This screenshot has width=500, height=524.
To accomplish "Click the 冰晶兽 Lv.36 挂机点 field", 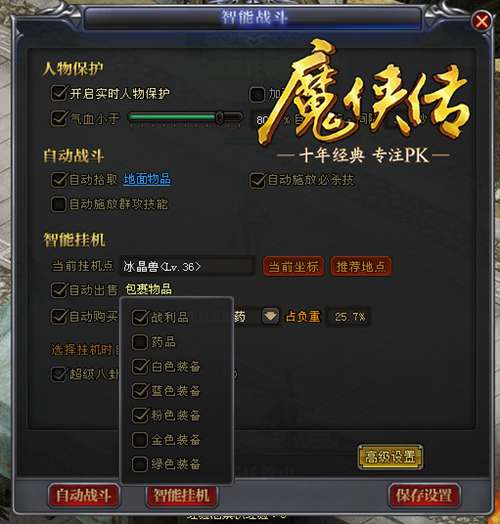I will 187,267.
